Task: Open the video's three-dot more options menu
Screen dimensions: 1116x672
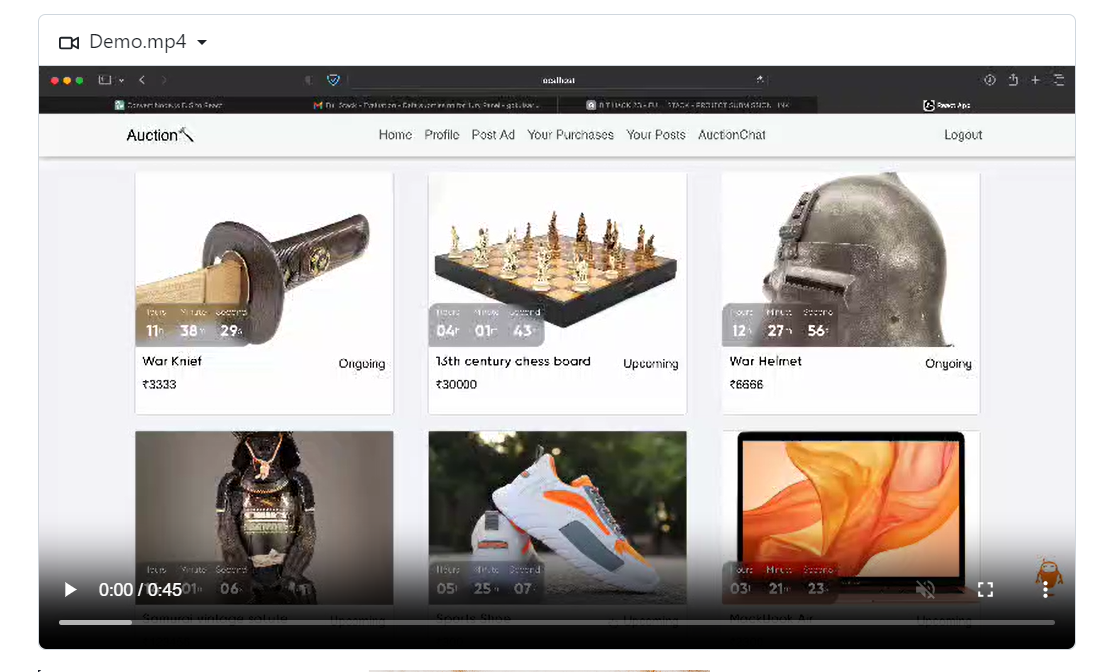Action: tap(1045, 589)
